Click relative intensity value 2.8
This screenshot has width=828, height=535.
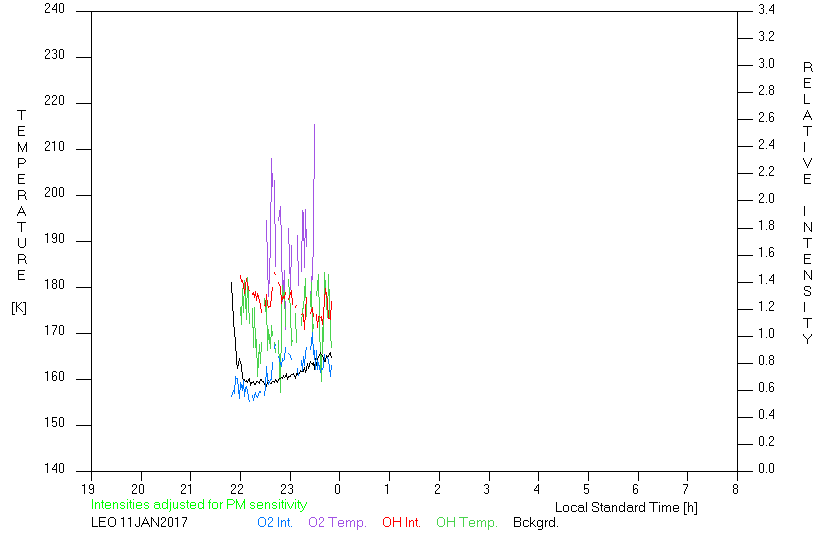(x=766, y=90)
